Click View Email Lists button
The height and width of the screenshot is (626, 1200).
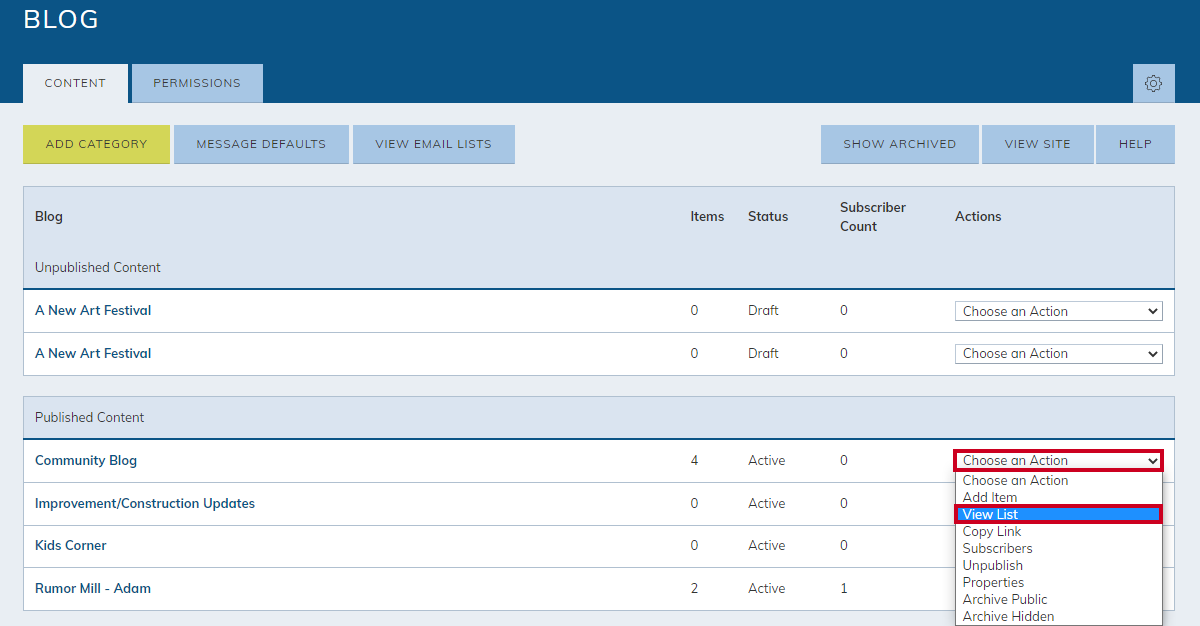pos(433,144)
